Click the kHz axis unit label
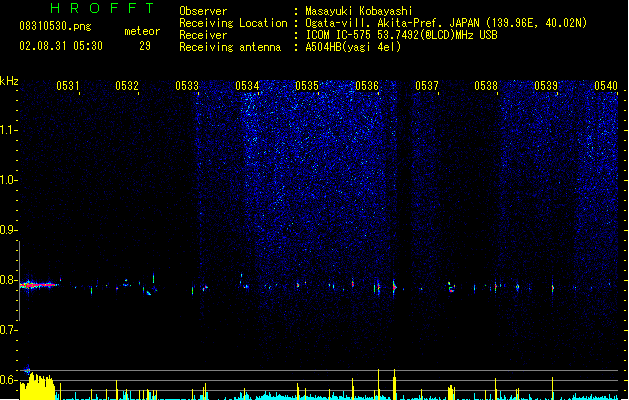The width and height of the screenshot is (629, 400). [x=9, y=81]
